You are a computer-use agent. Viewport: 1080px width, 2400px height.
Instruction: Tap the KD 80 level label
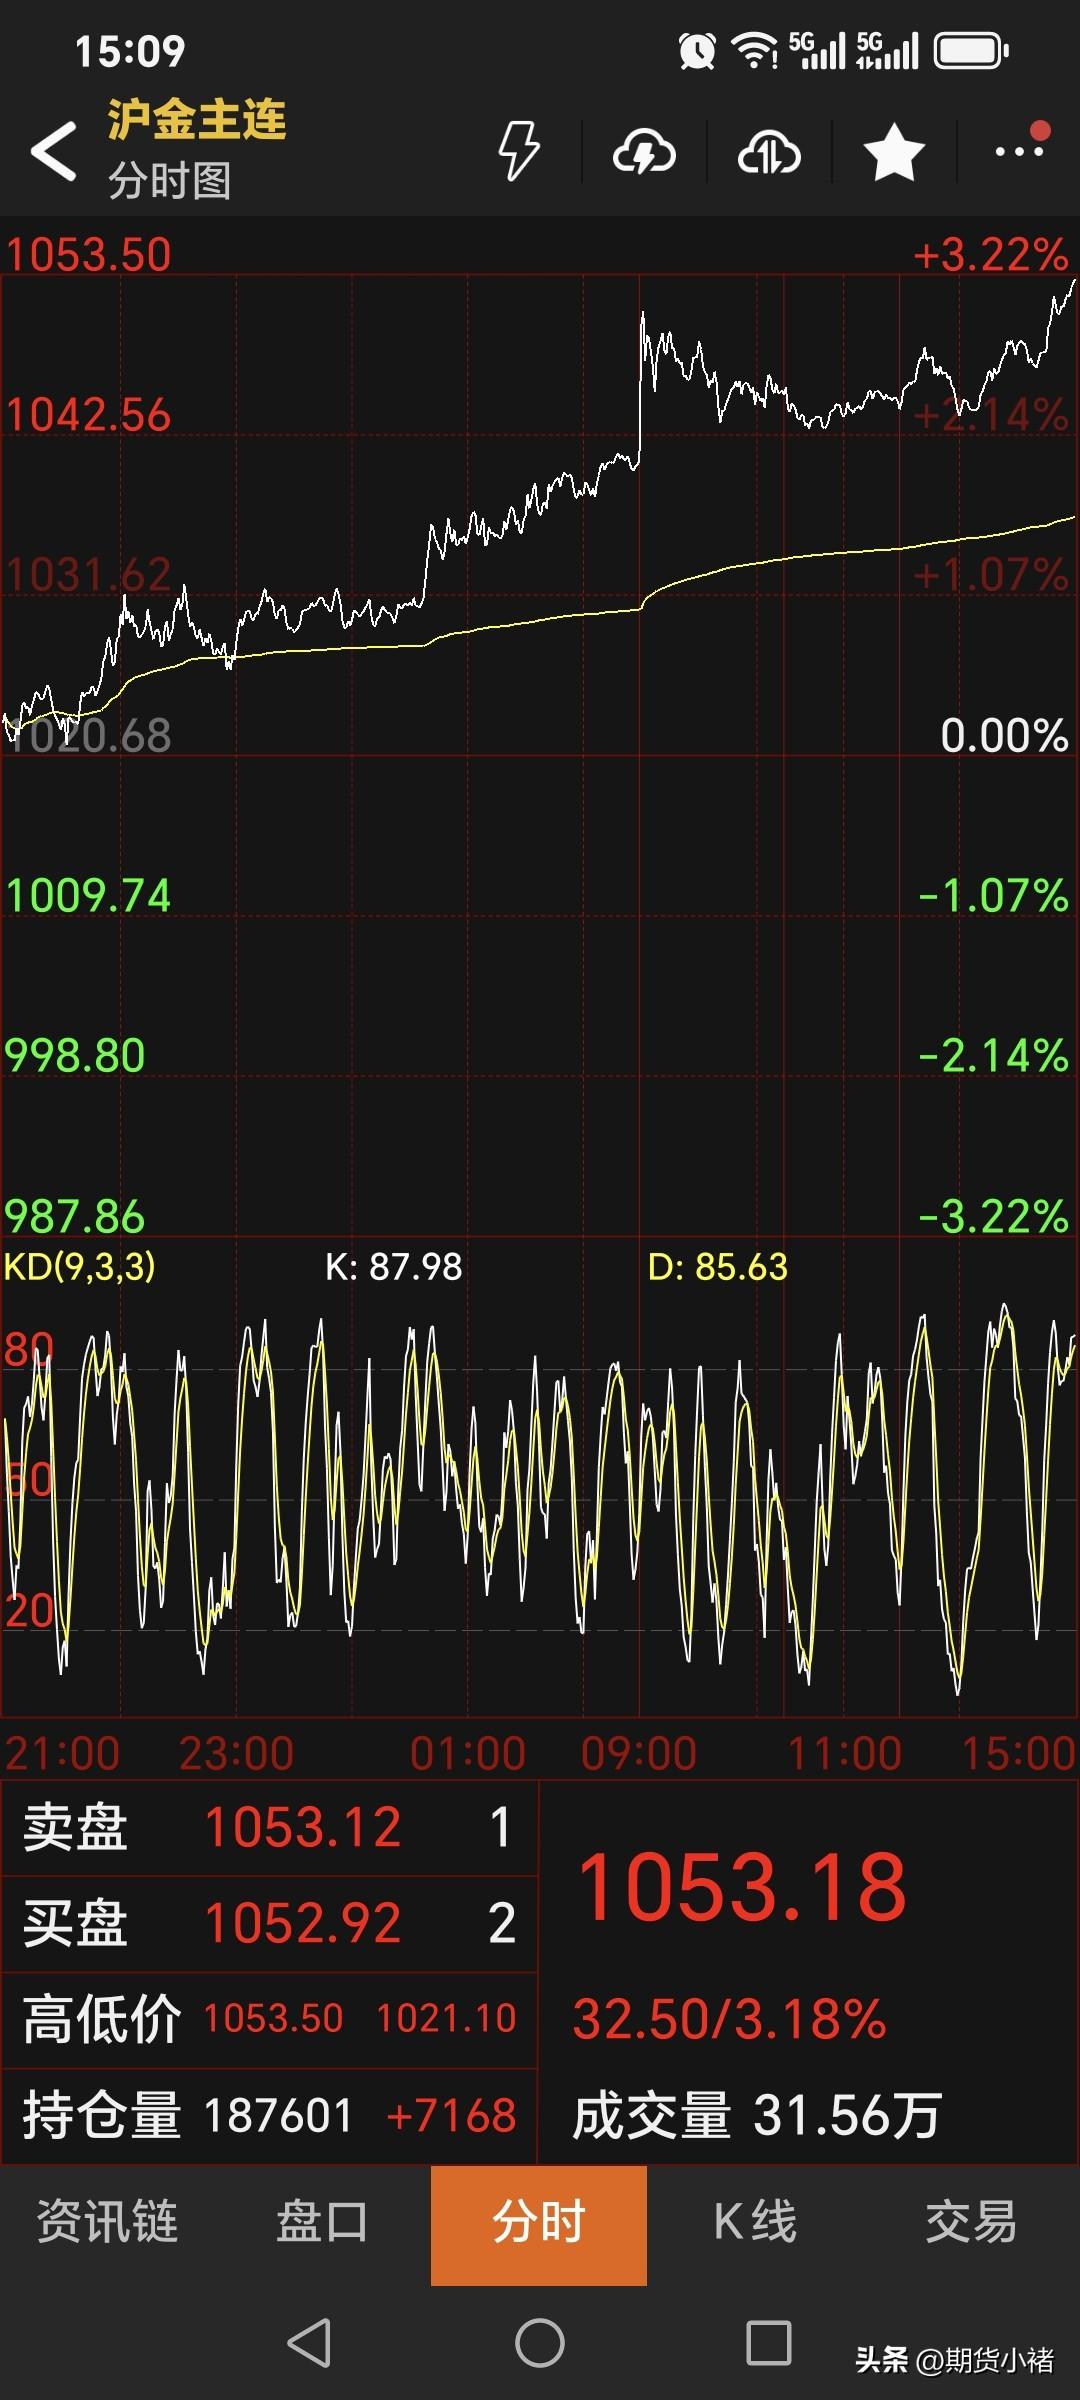[x=28, y=1350]
